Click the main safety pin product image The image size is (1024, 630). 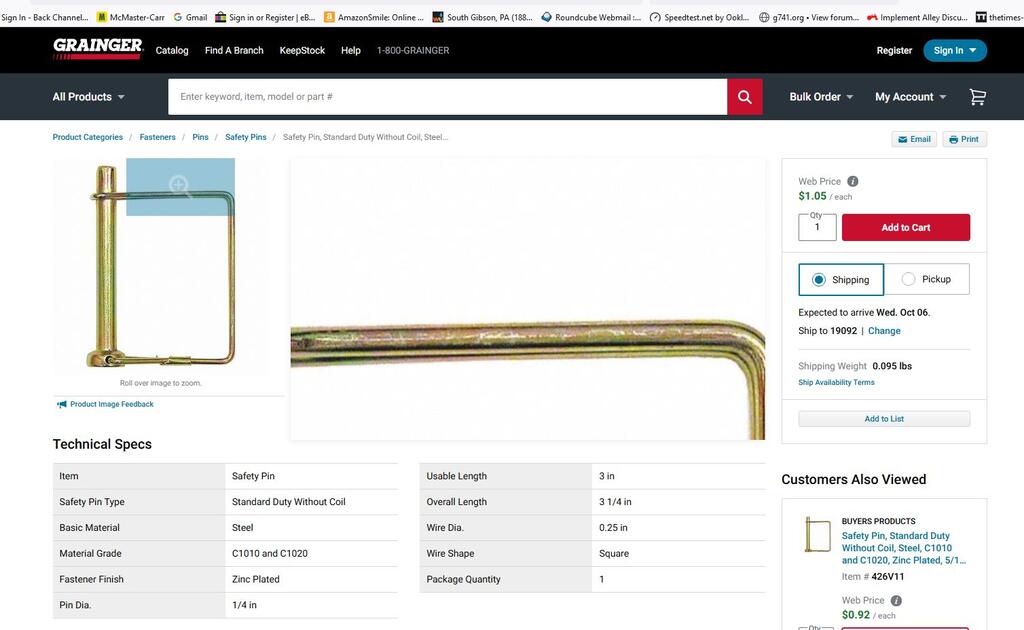pos(161,266)
